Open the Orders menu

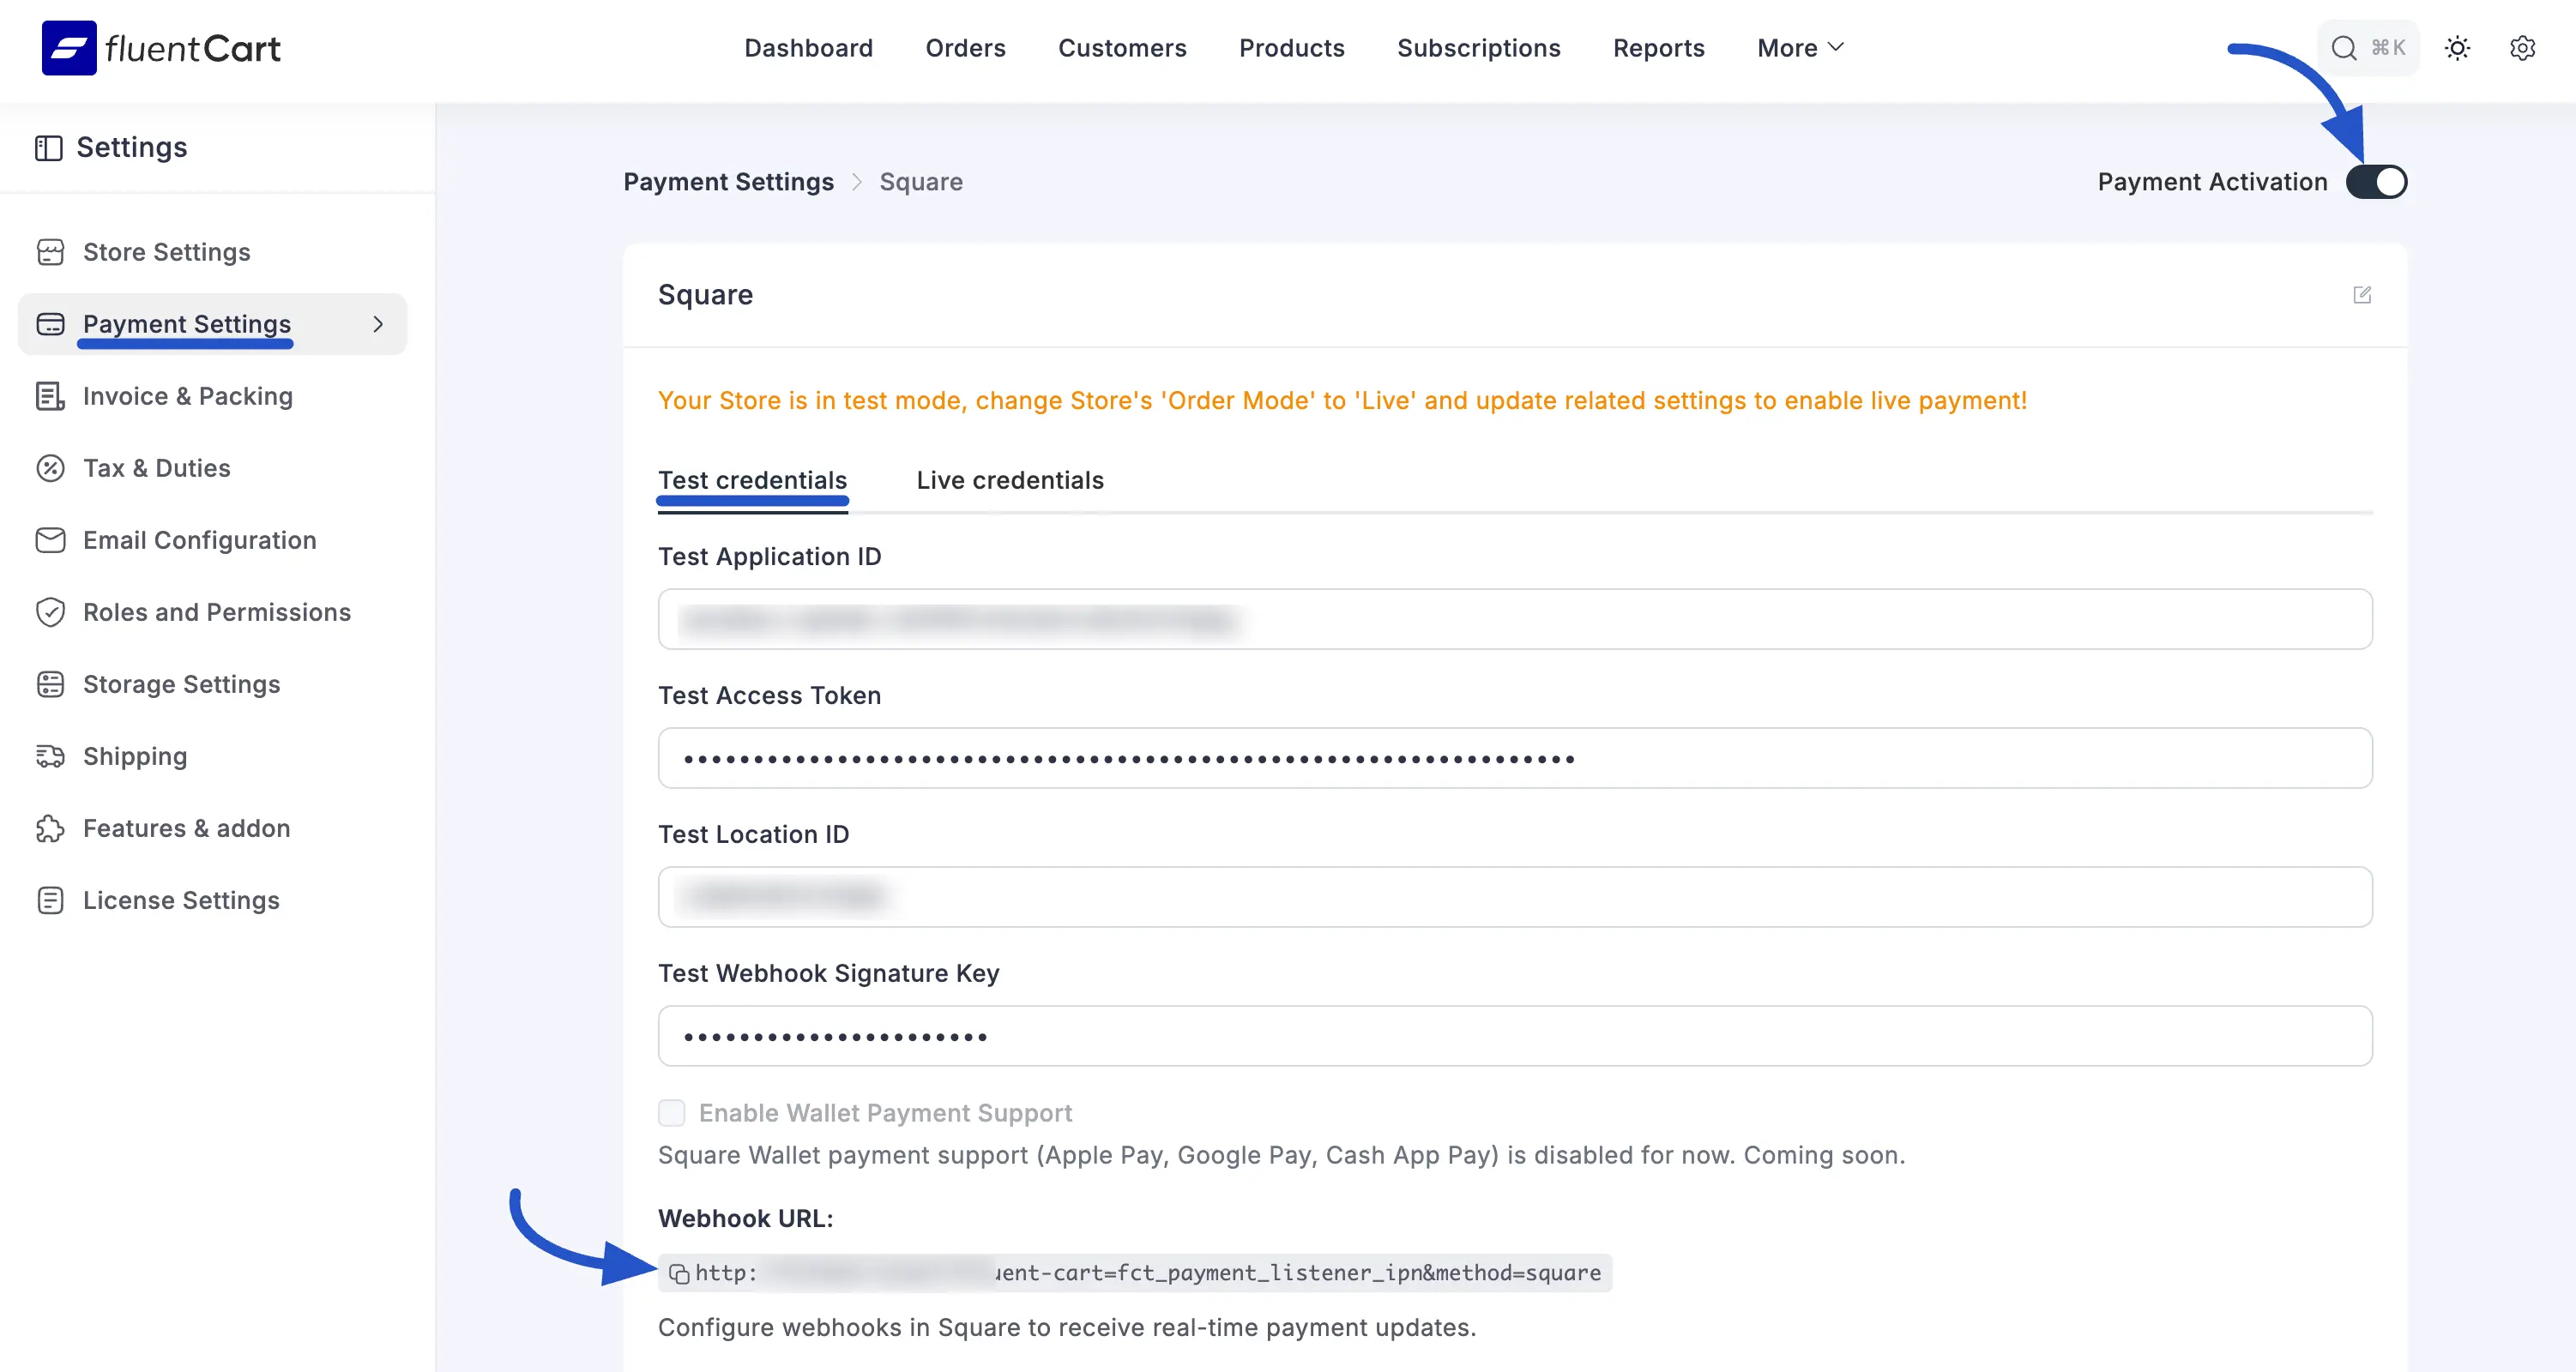coord(965,48)
